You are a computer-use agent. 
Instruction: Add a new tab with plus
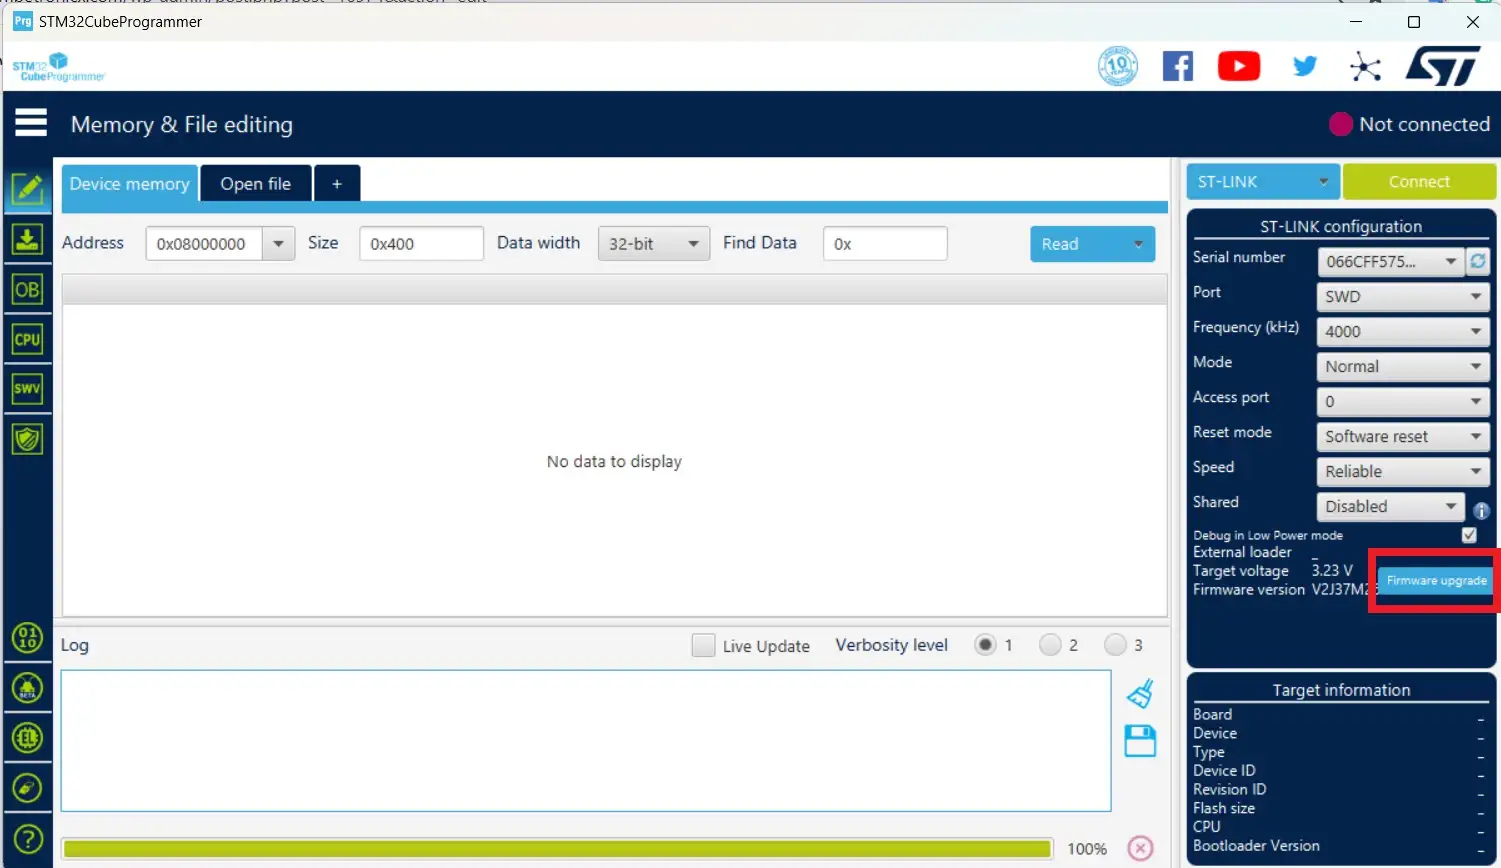point(337,183)
